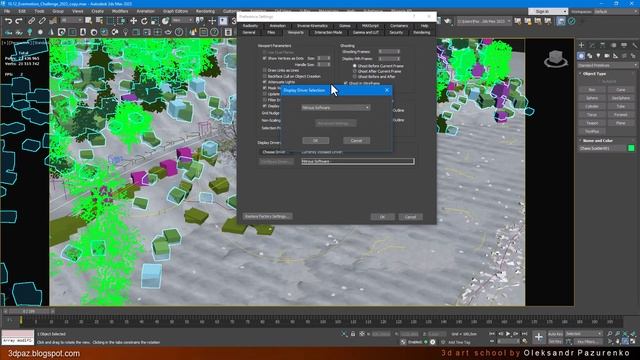Screen dimensions: 640x360
Task: Click Restore Factory Settings button
Action: click(267, 216)
